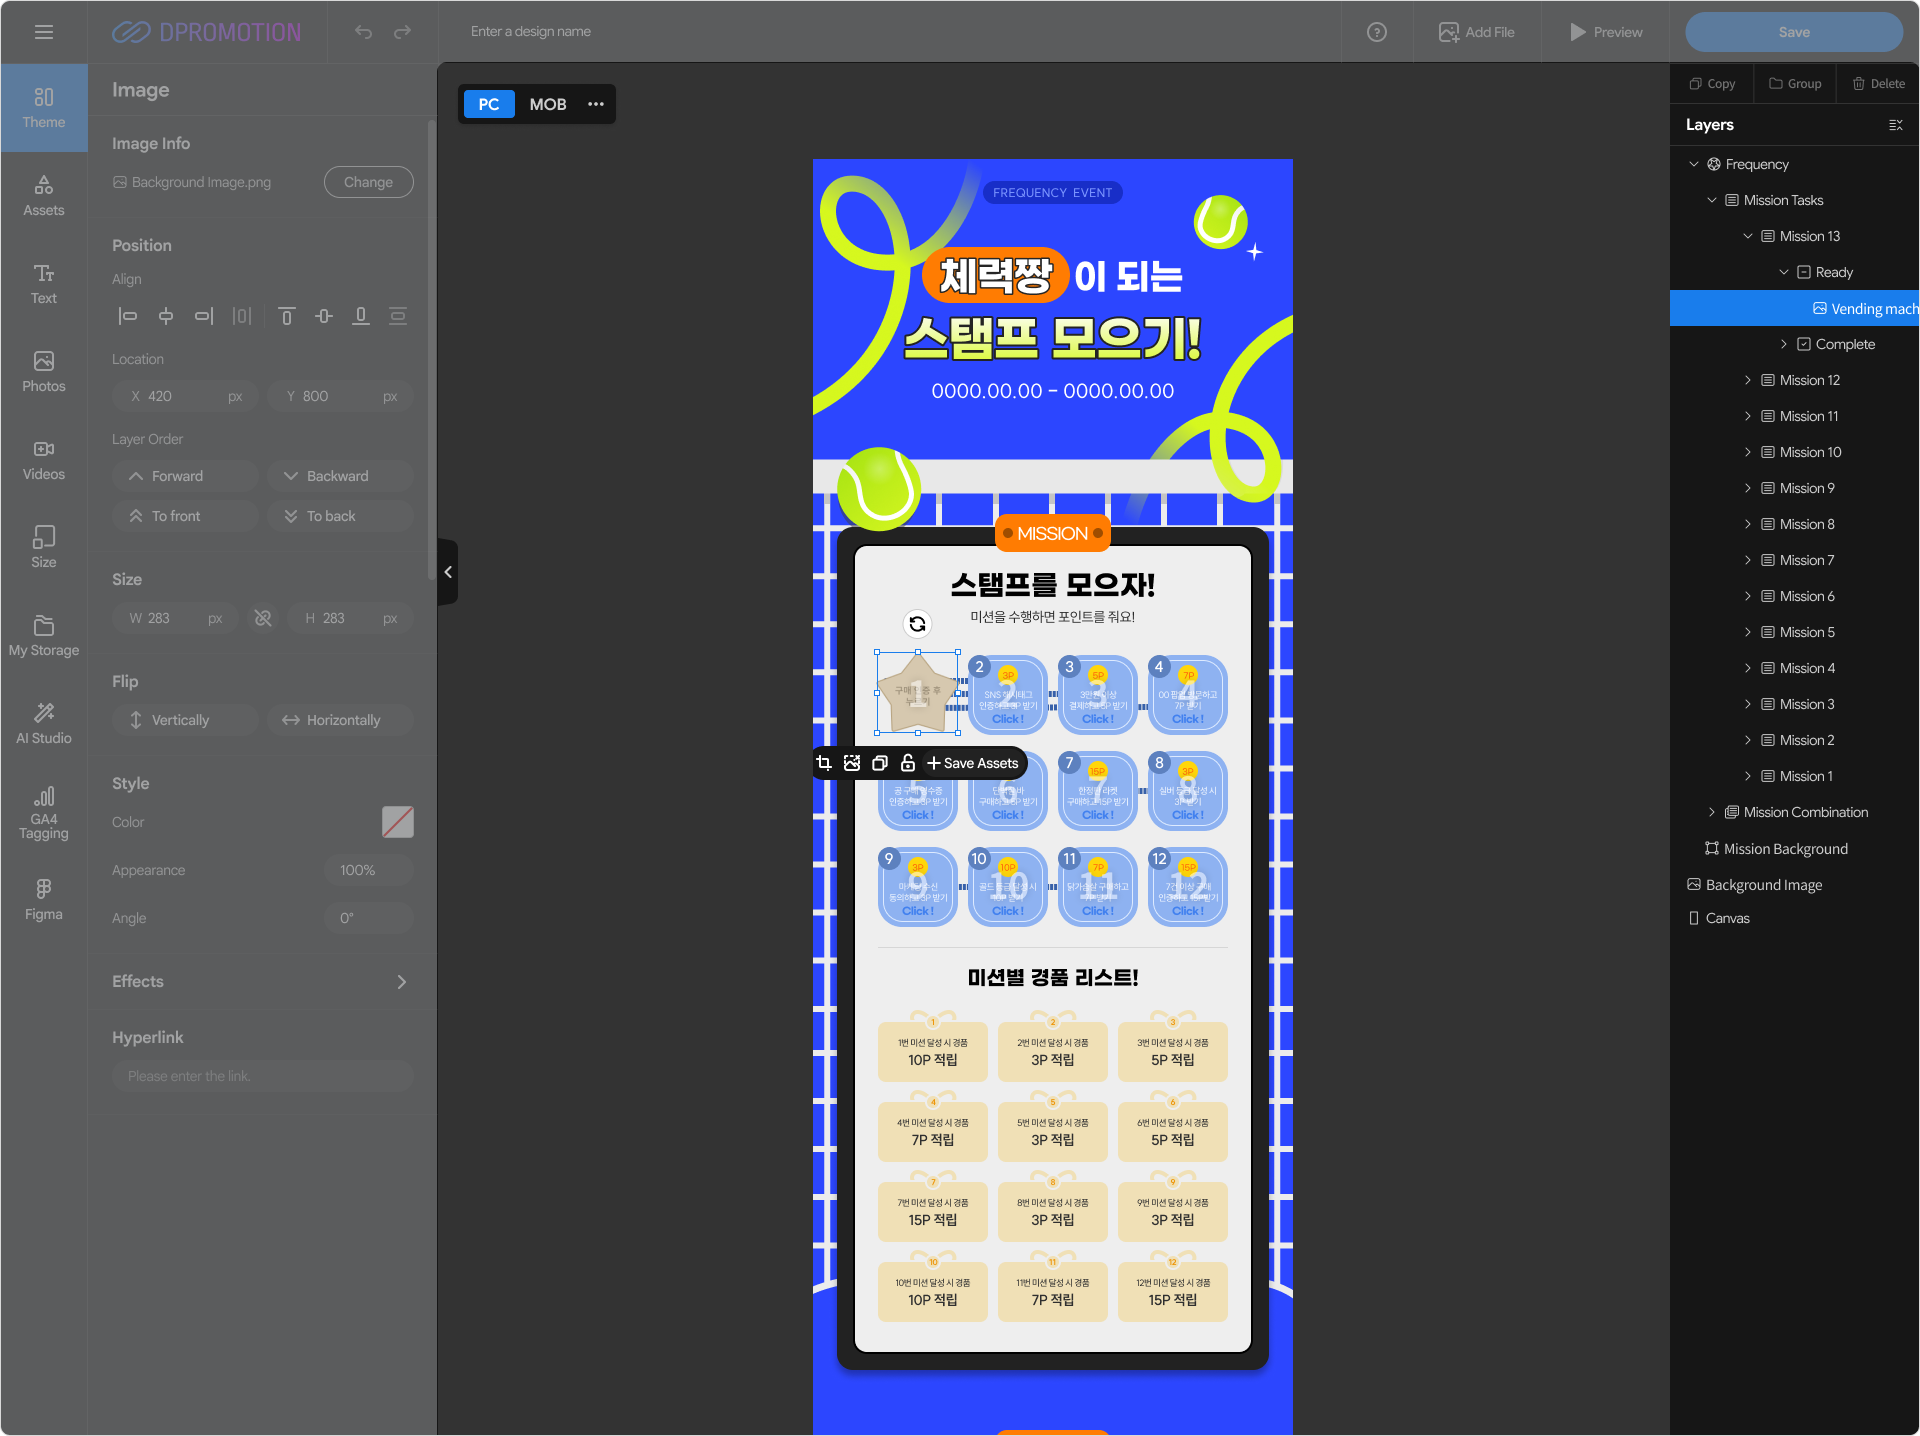Select the Vending machine layer
Screen dimensions: 1920x1436
(x=1795, y=308)
